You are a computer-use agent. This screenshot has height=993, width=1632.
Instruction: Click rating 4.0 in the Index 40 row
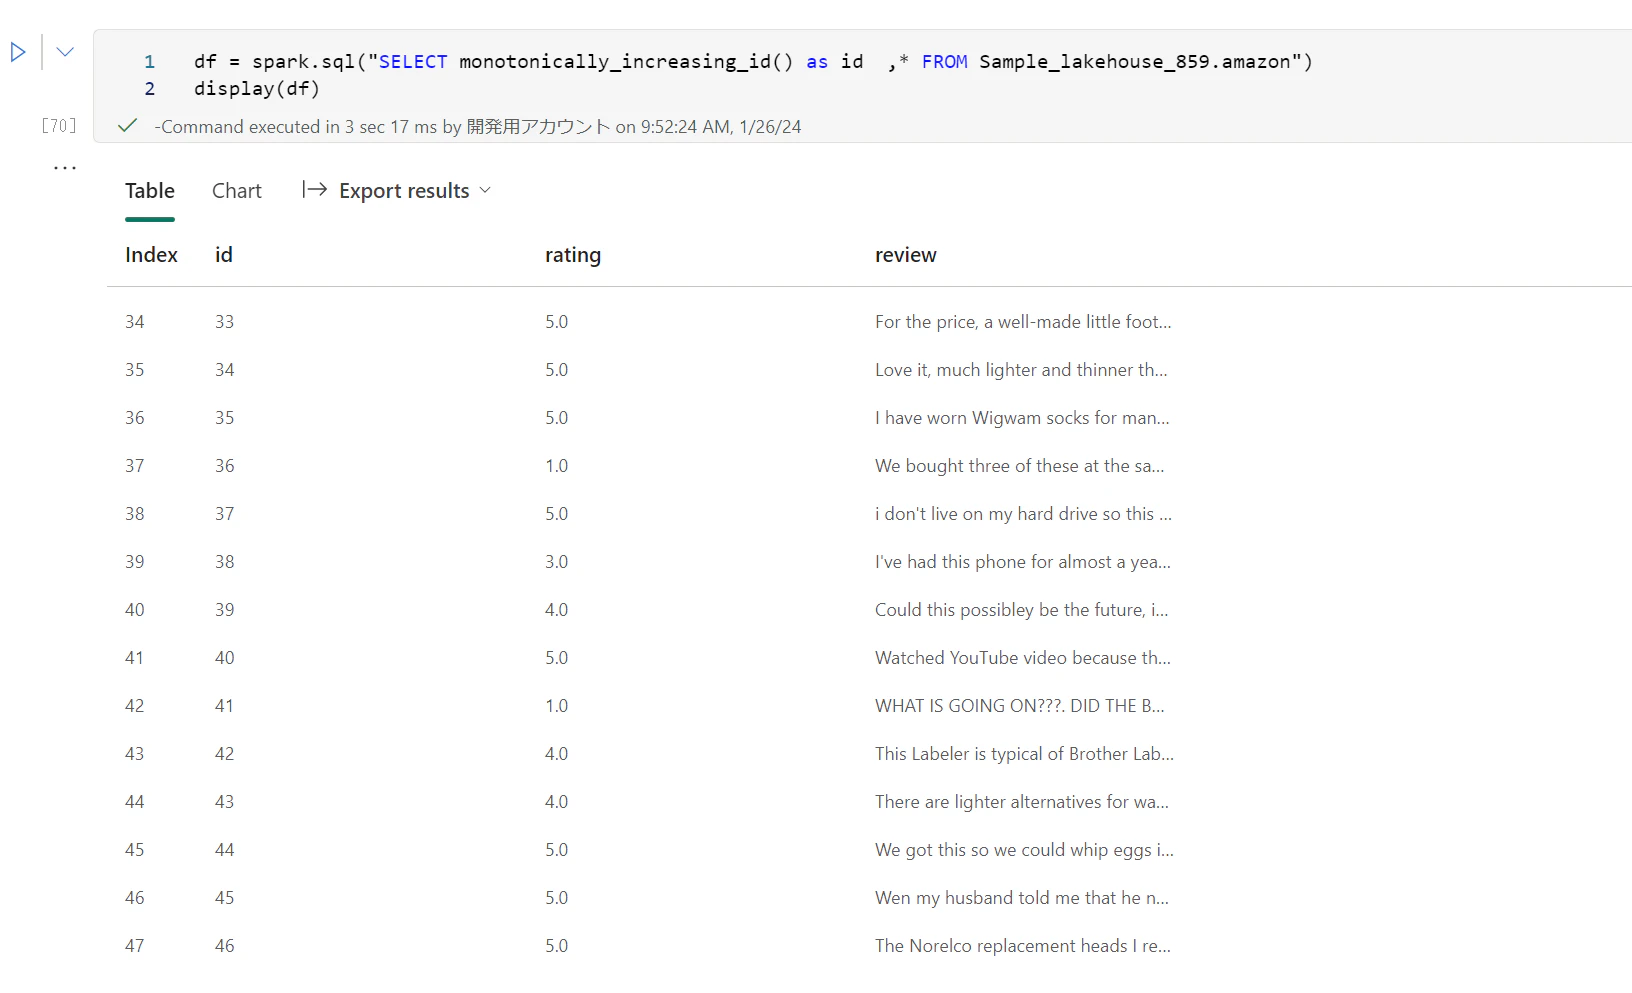tap(557, 610)
